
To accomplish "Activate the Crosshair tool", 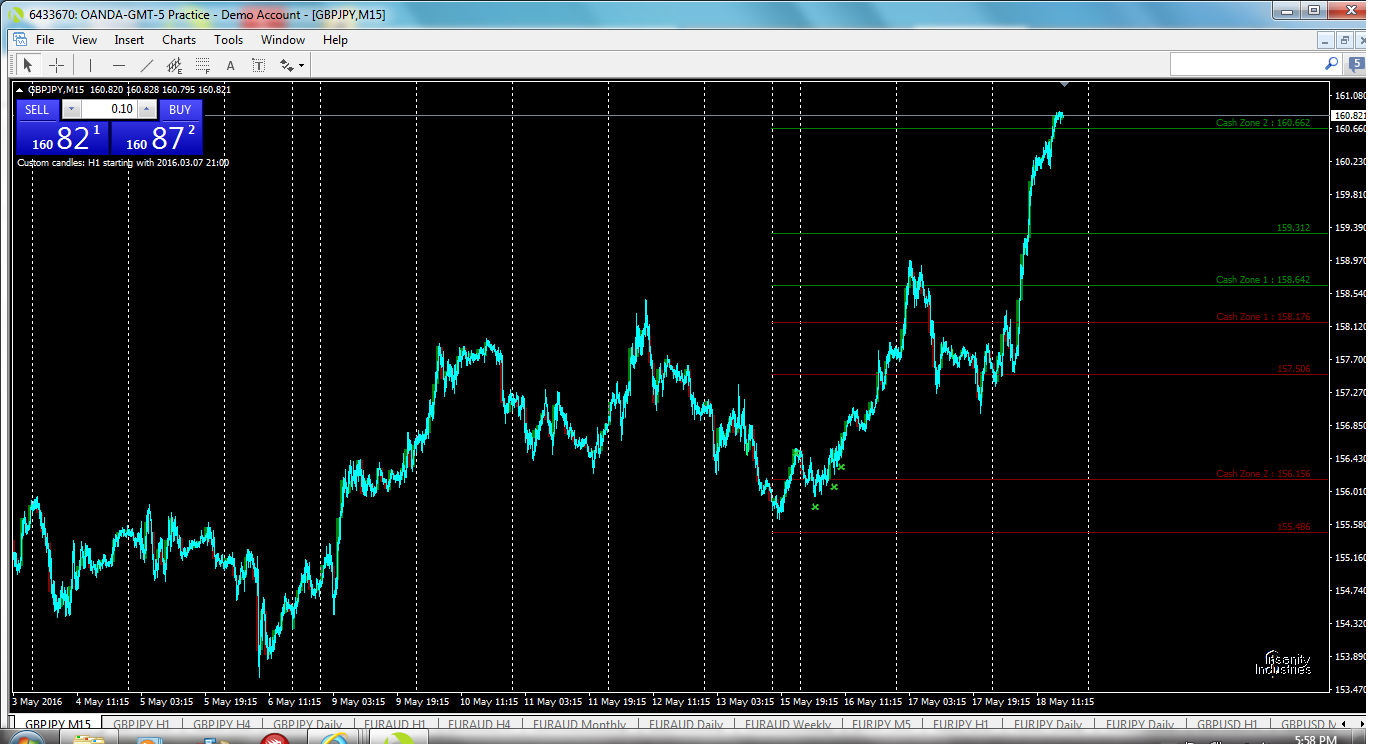I will click(x=57, y=65).
